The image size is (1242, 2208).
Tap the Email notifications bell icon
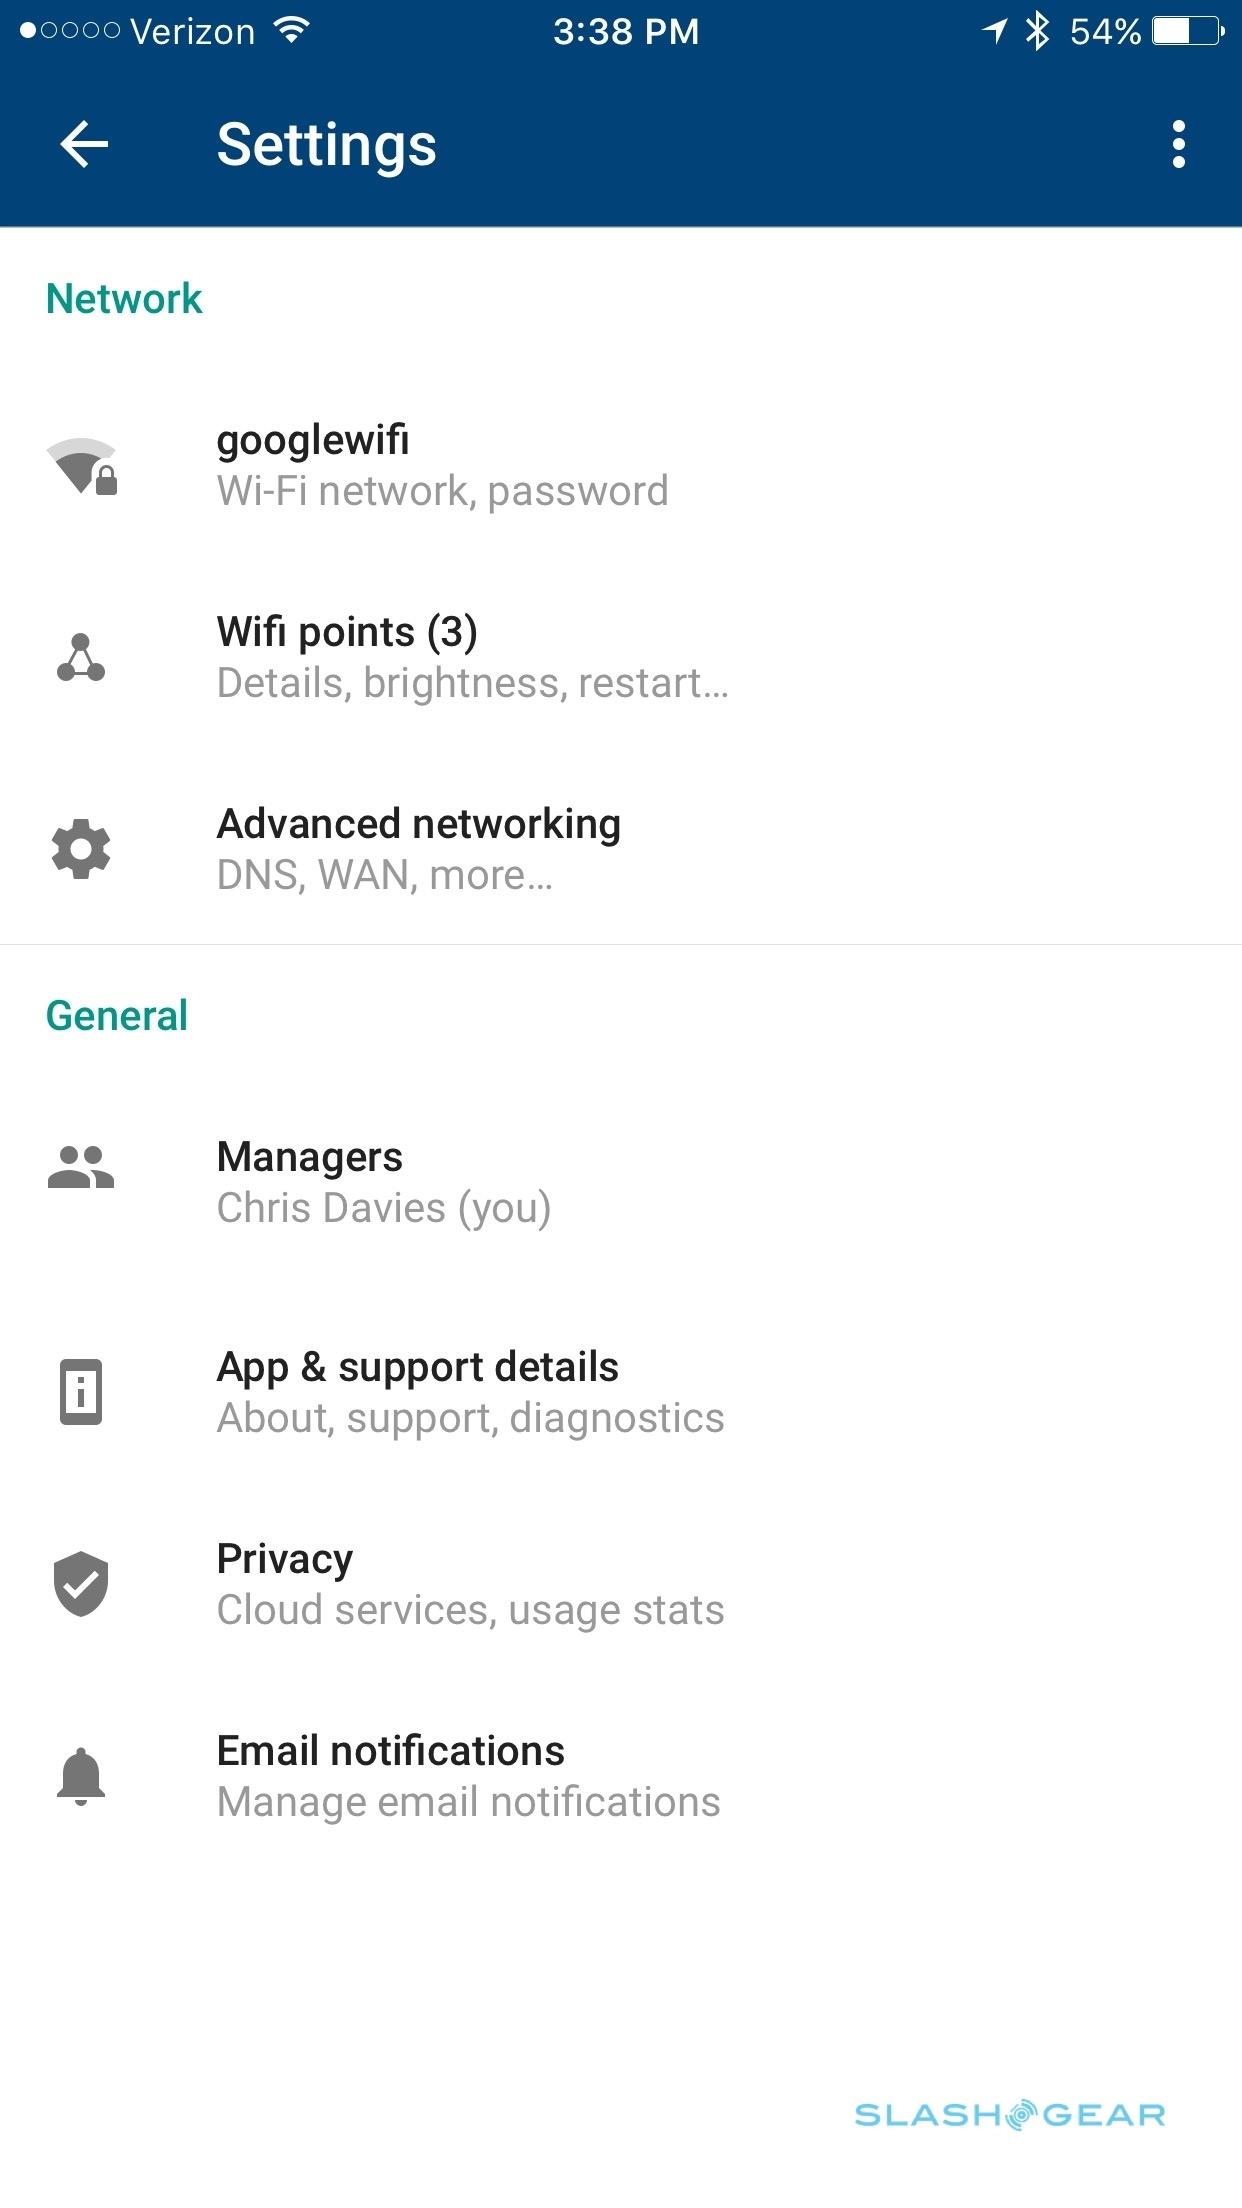click(x=81, y=1776)
